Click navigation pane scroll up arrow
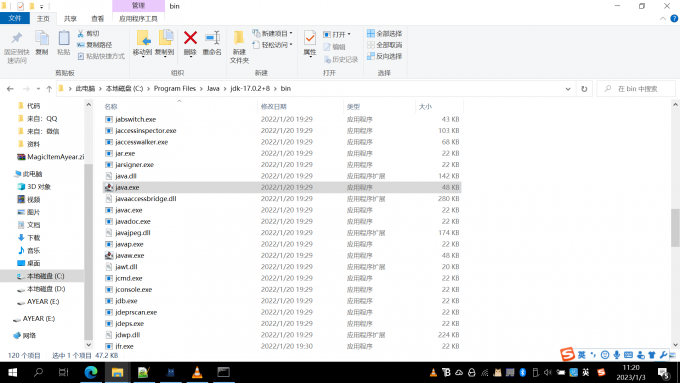 click(x=88, y=105)
